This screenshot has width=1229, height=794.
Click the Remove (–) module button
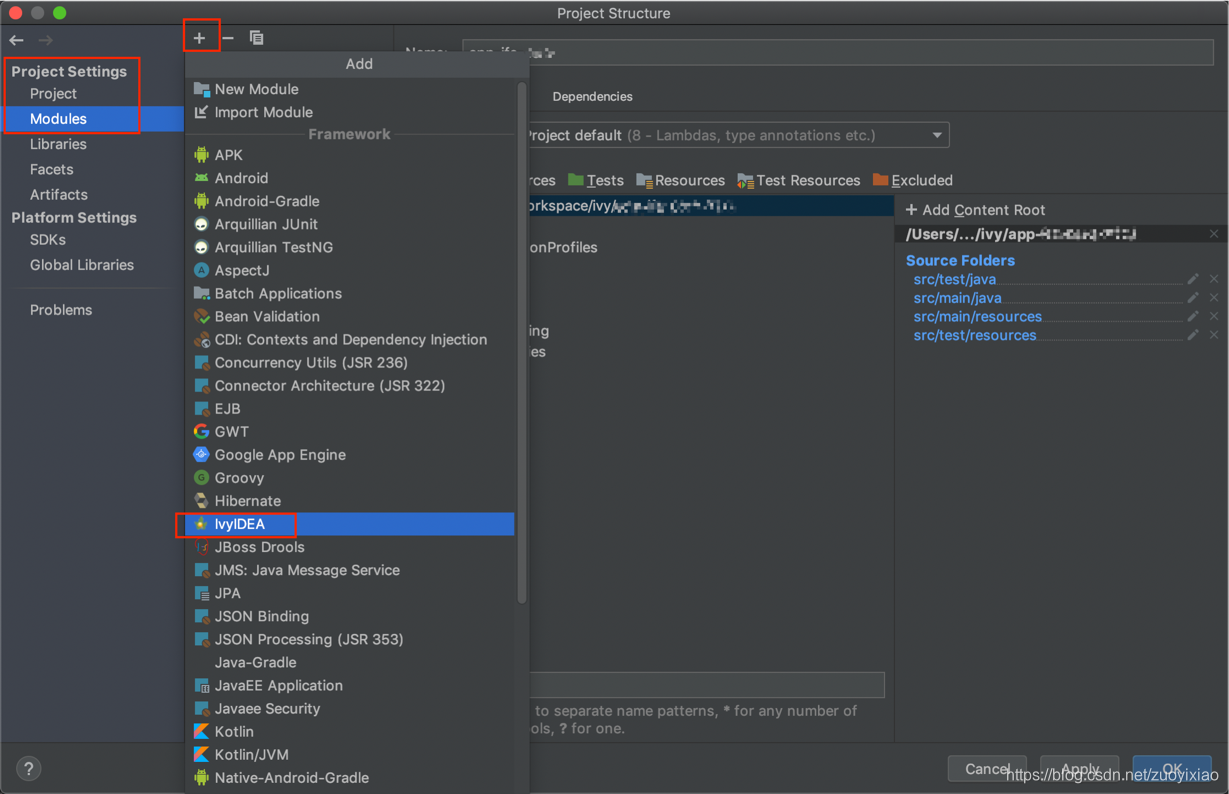228,38
